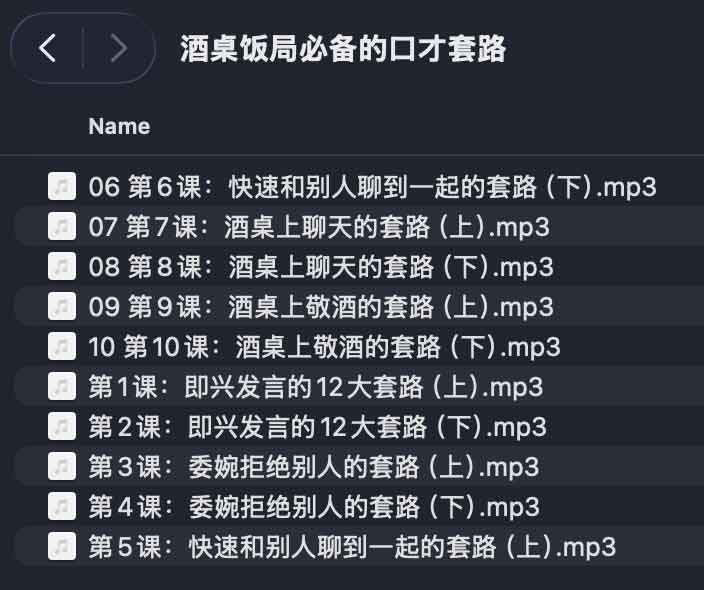Click the mp3 icon for 第2课 即兴发言
The image size is (704, 590).
[62, 426]
